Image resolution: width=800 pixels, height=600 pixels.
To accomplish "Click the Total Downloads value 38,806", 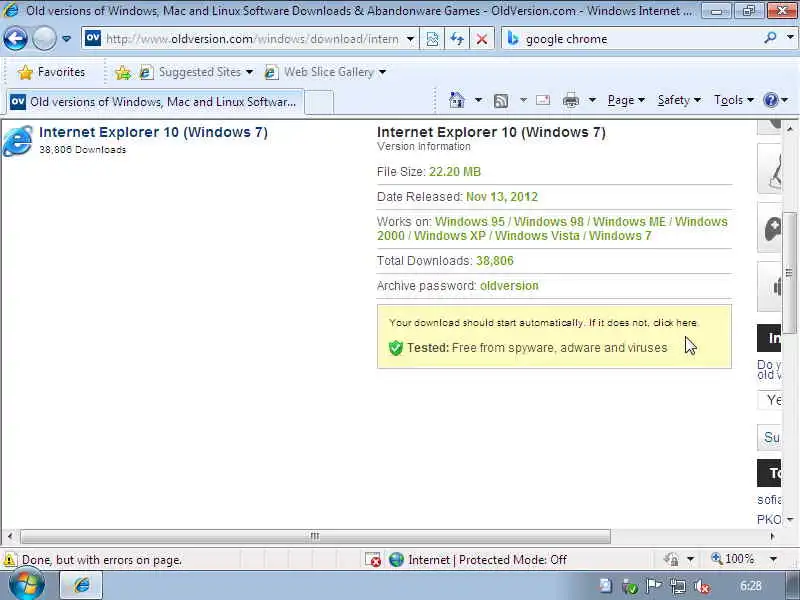I will tap(494, 261).
